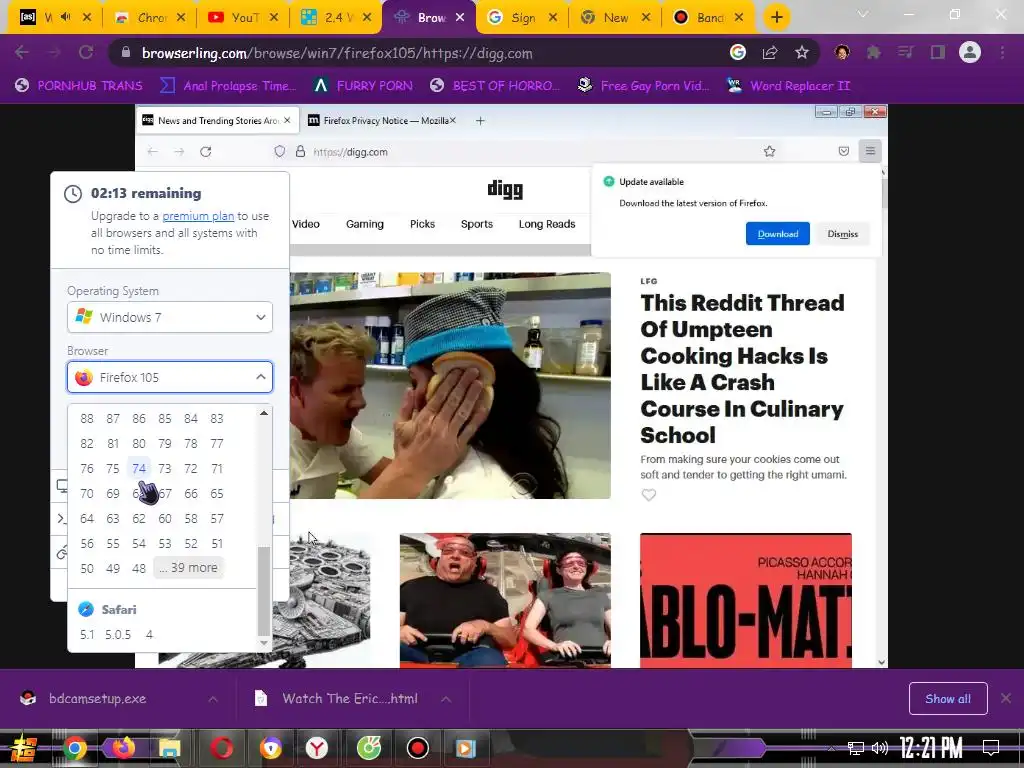Click Firefox tracking protection shield icon
Viewport: 1024px width, 768px height.
pyautogui.click(x=280, y=152)
